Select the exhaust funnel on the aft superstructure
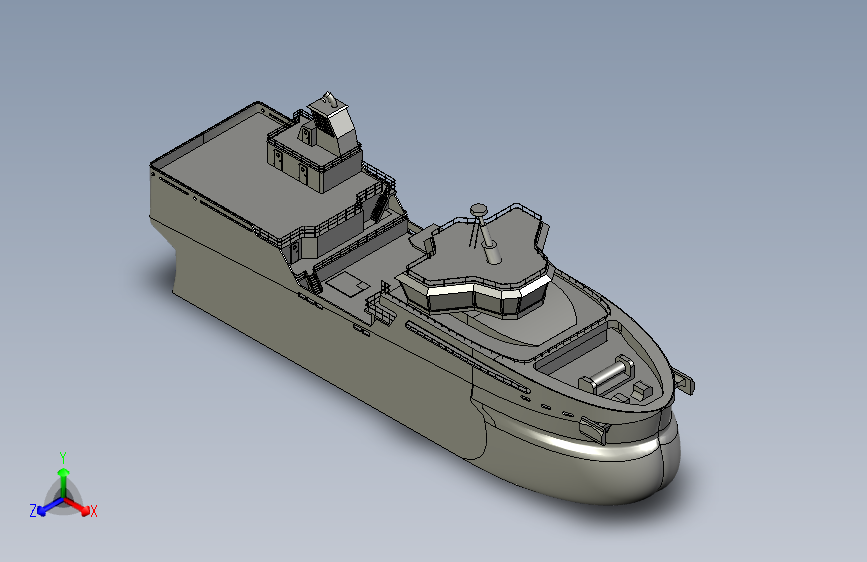This screenshot has width=867, height=562. tap(333, 123)
